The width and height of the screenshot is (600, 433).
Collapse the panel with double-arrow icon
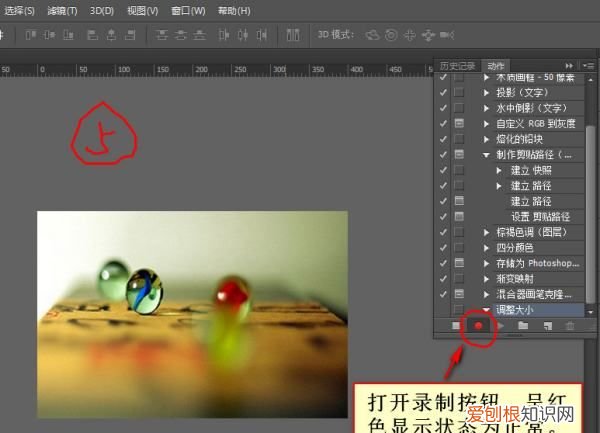[569, 66]
